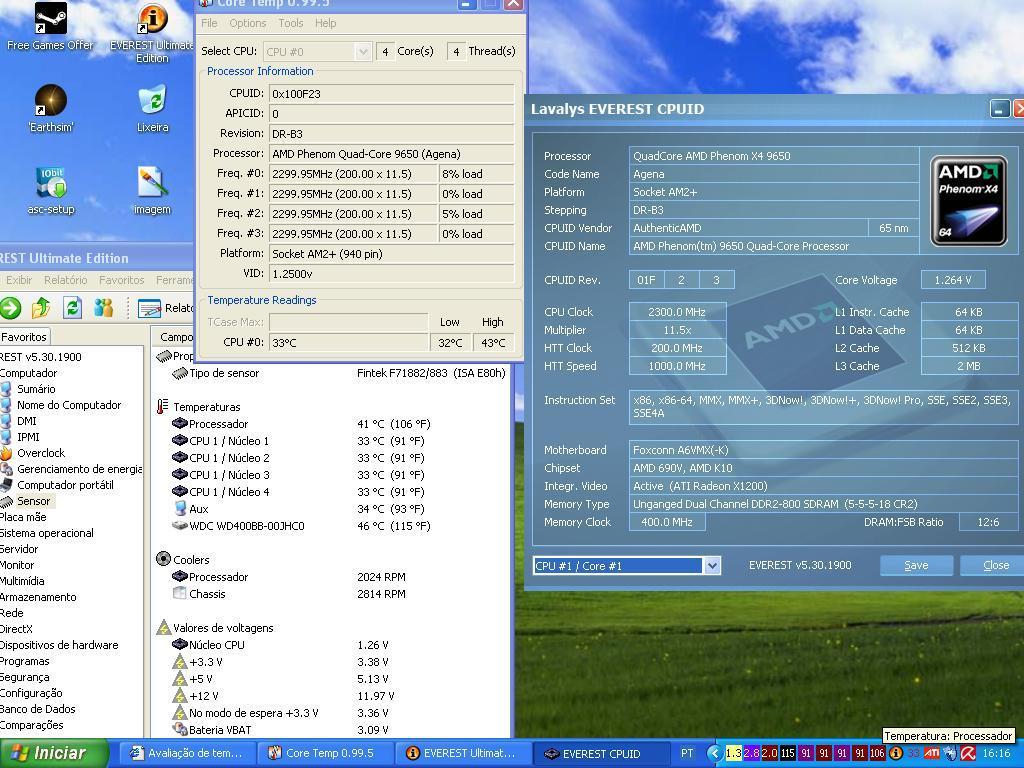This screenshot has width=1024, height=768.
Task: Click the Iniciar start button
Action: (54, 753)
